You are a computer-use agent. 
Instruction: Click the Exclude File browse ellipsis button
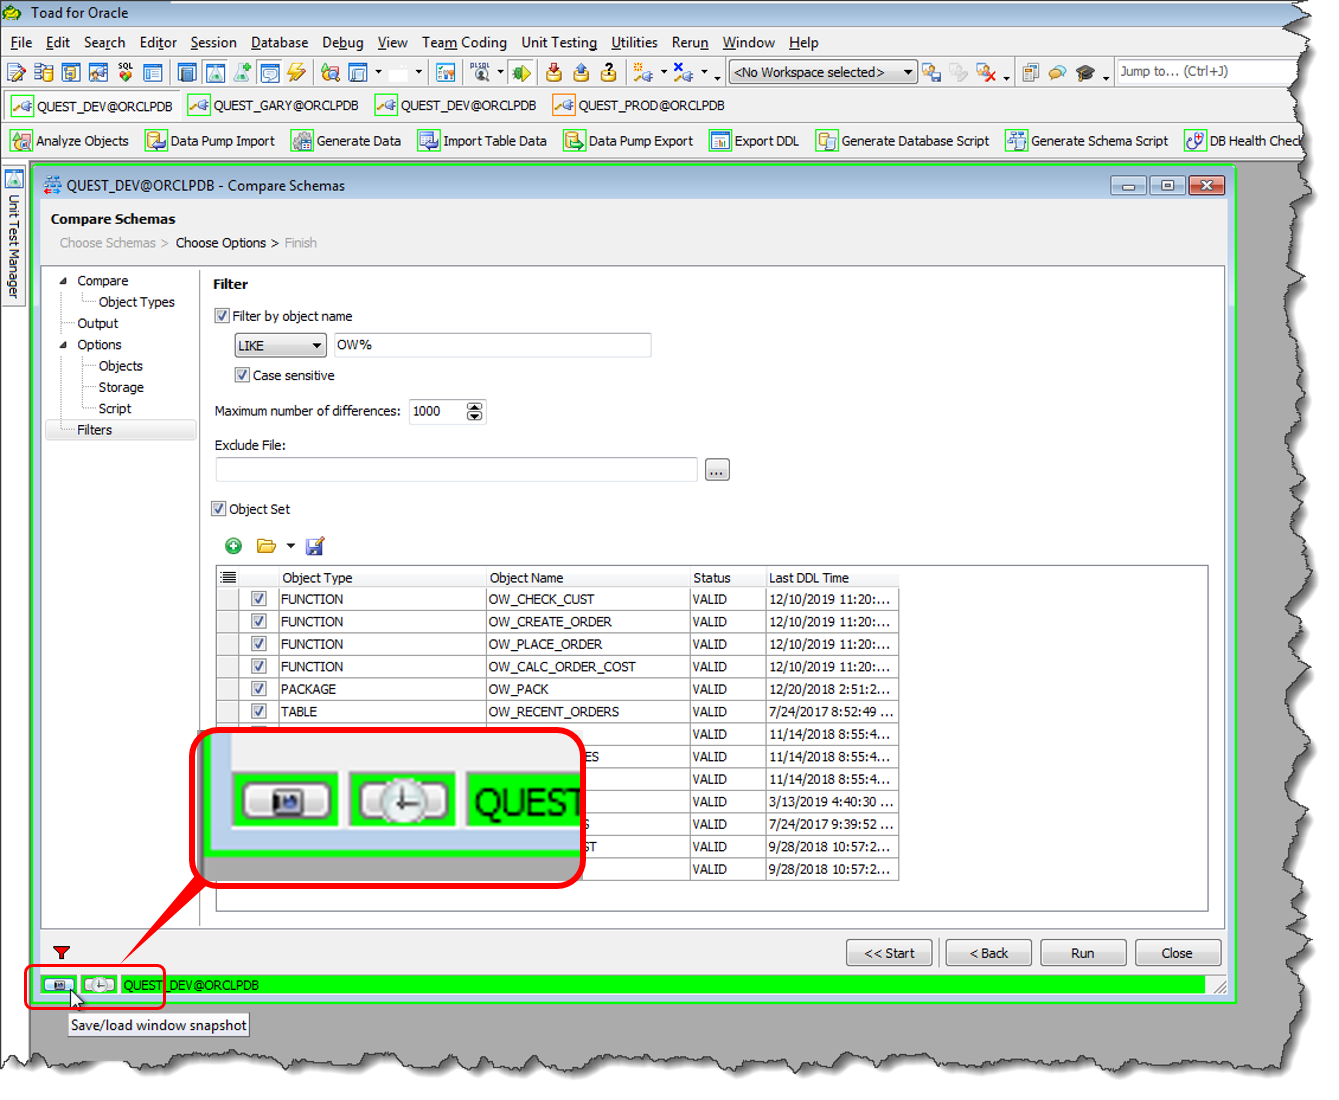(717, 470)
